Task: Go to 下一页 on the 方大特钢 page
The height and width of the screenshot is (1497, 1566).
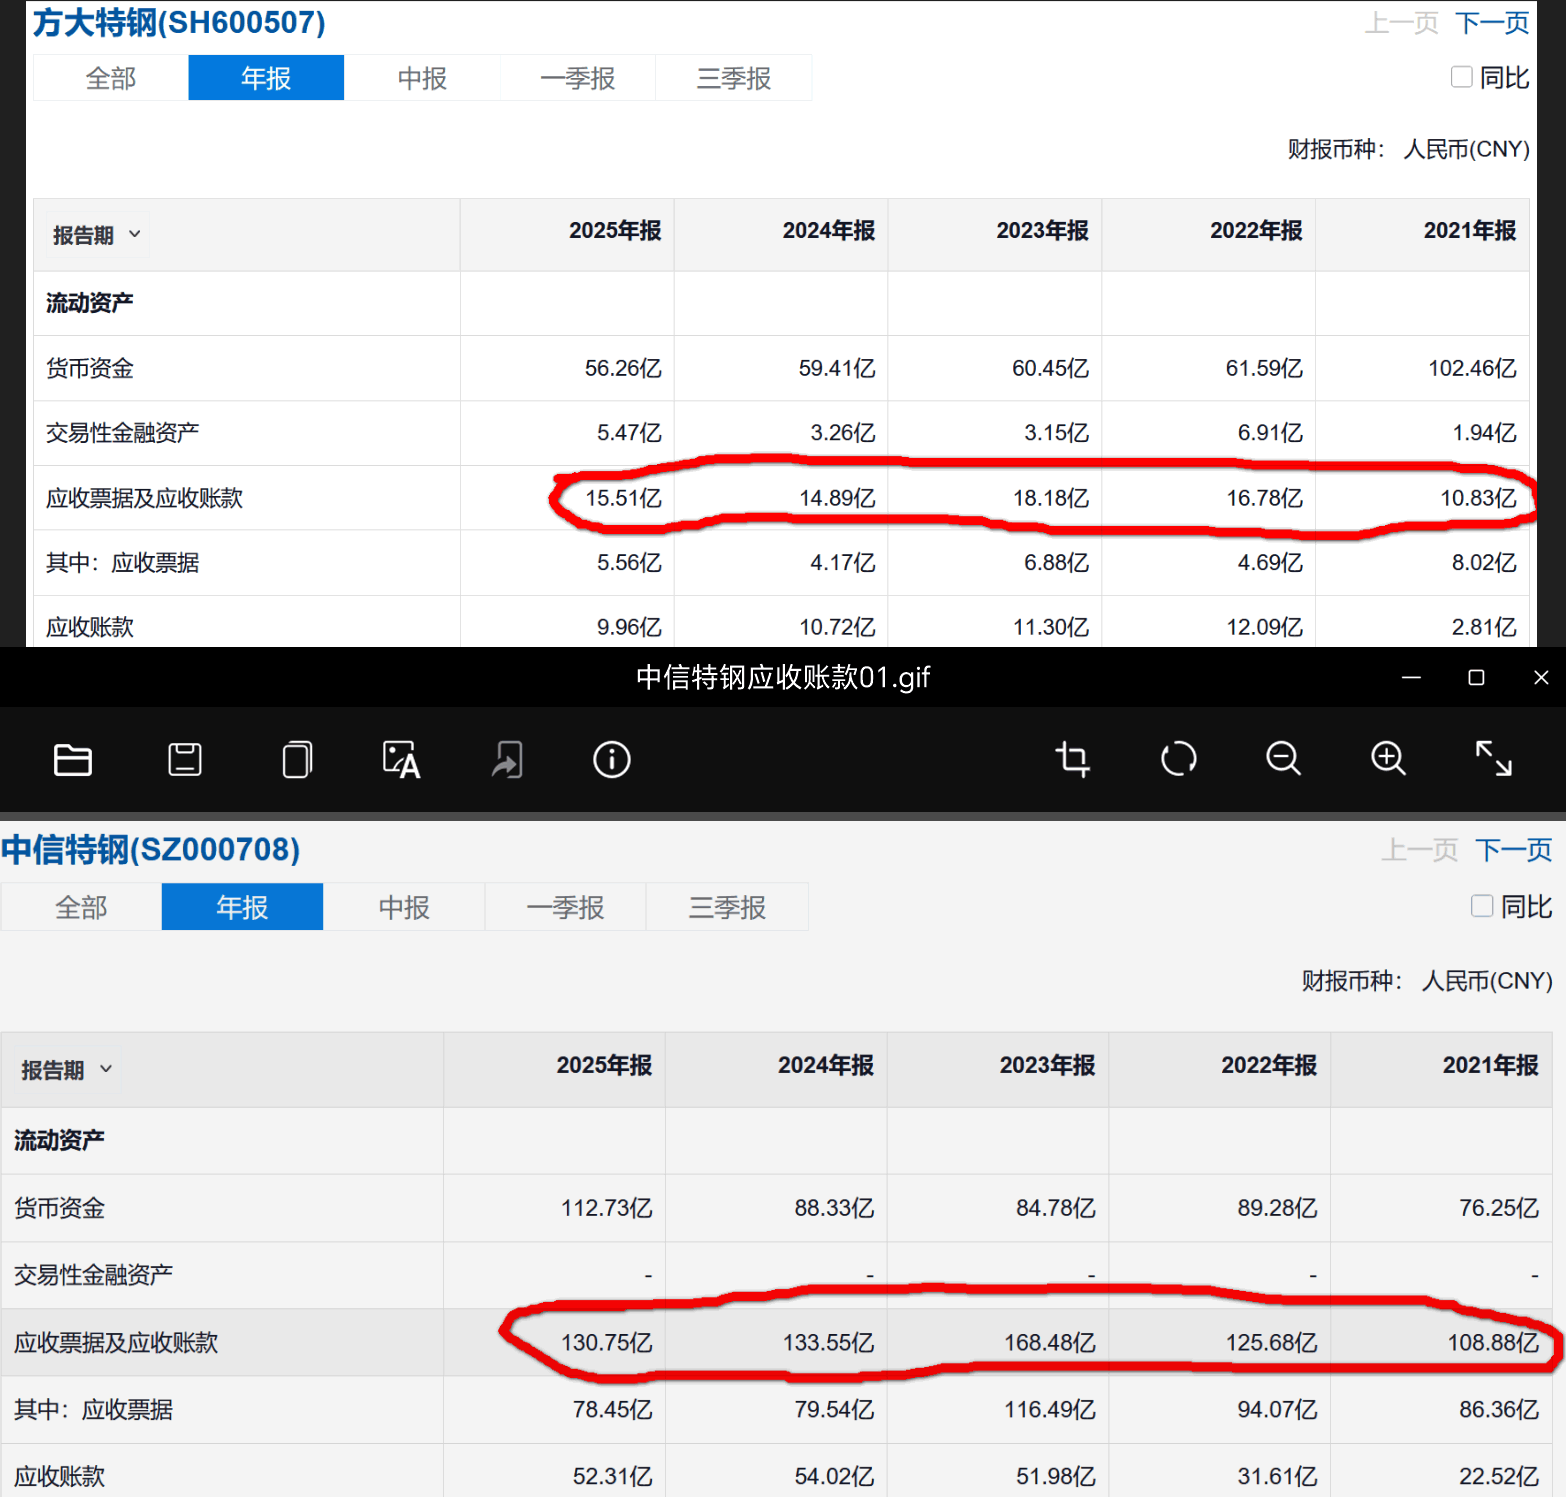Action: point(1492,23)
